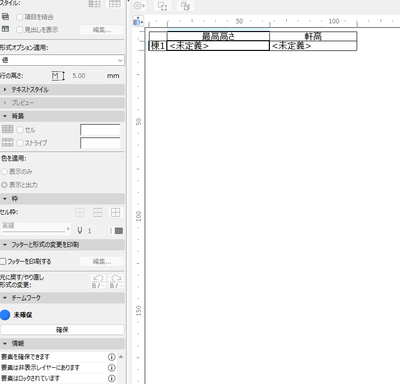
Task: Open info icon for 要素を確保できます
Action: tap(112, 357)
